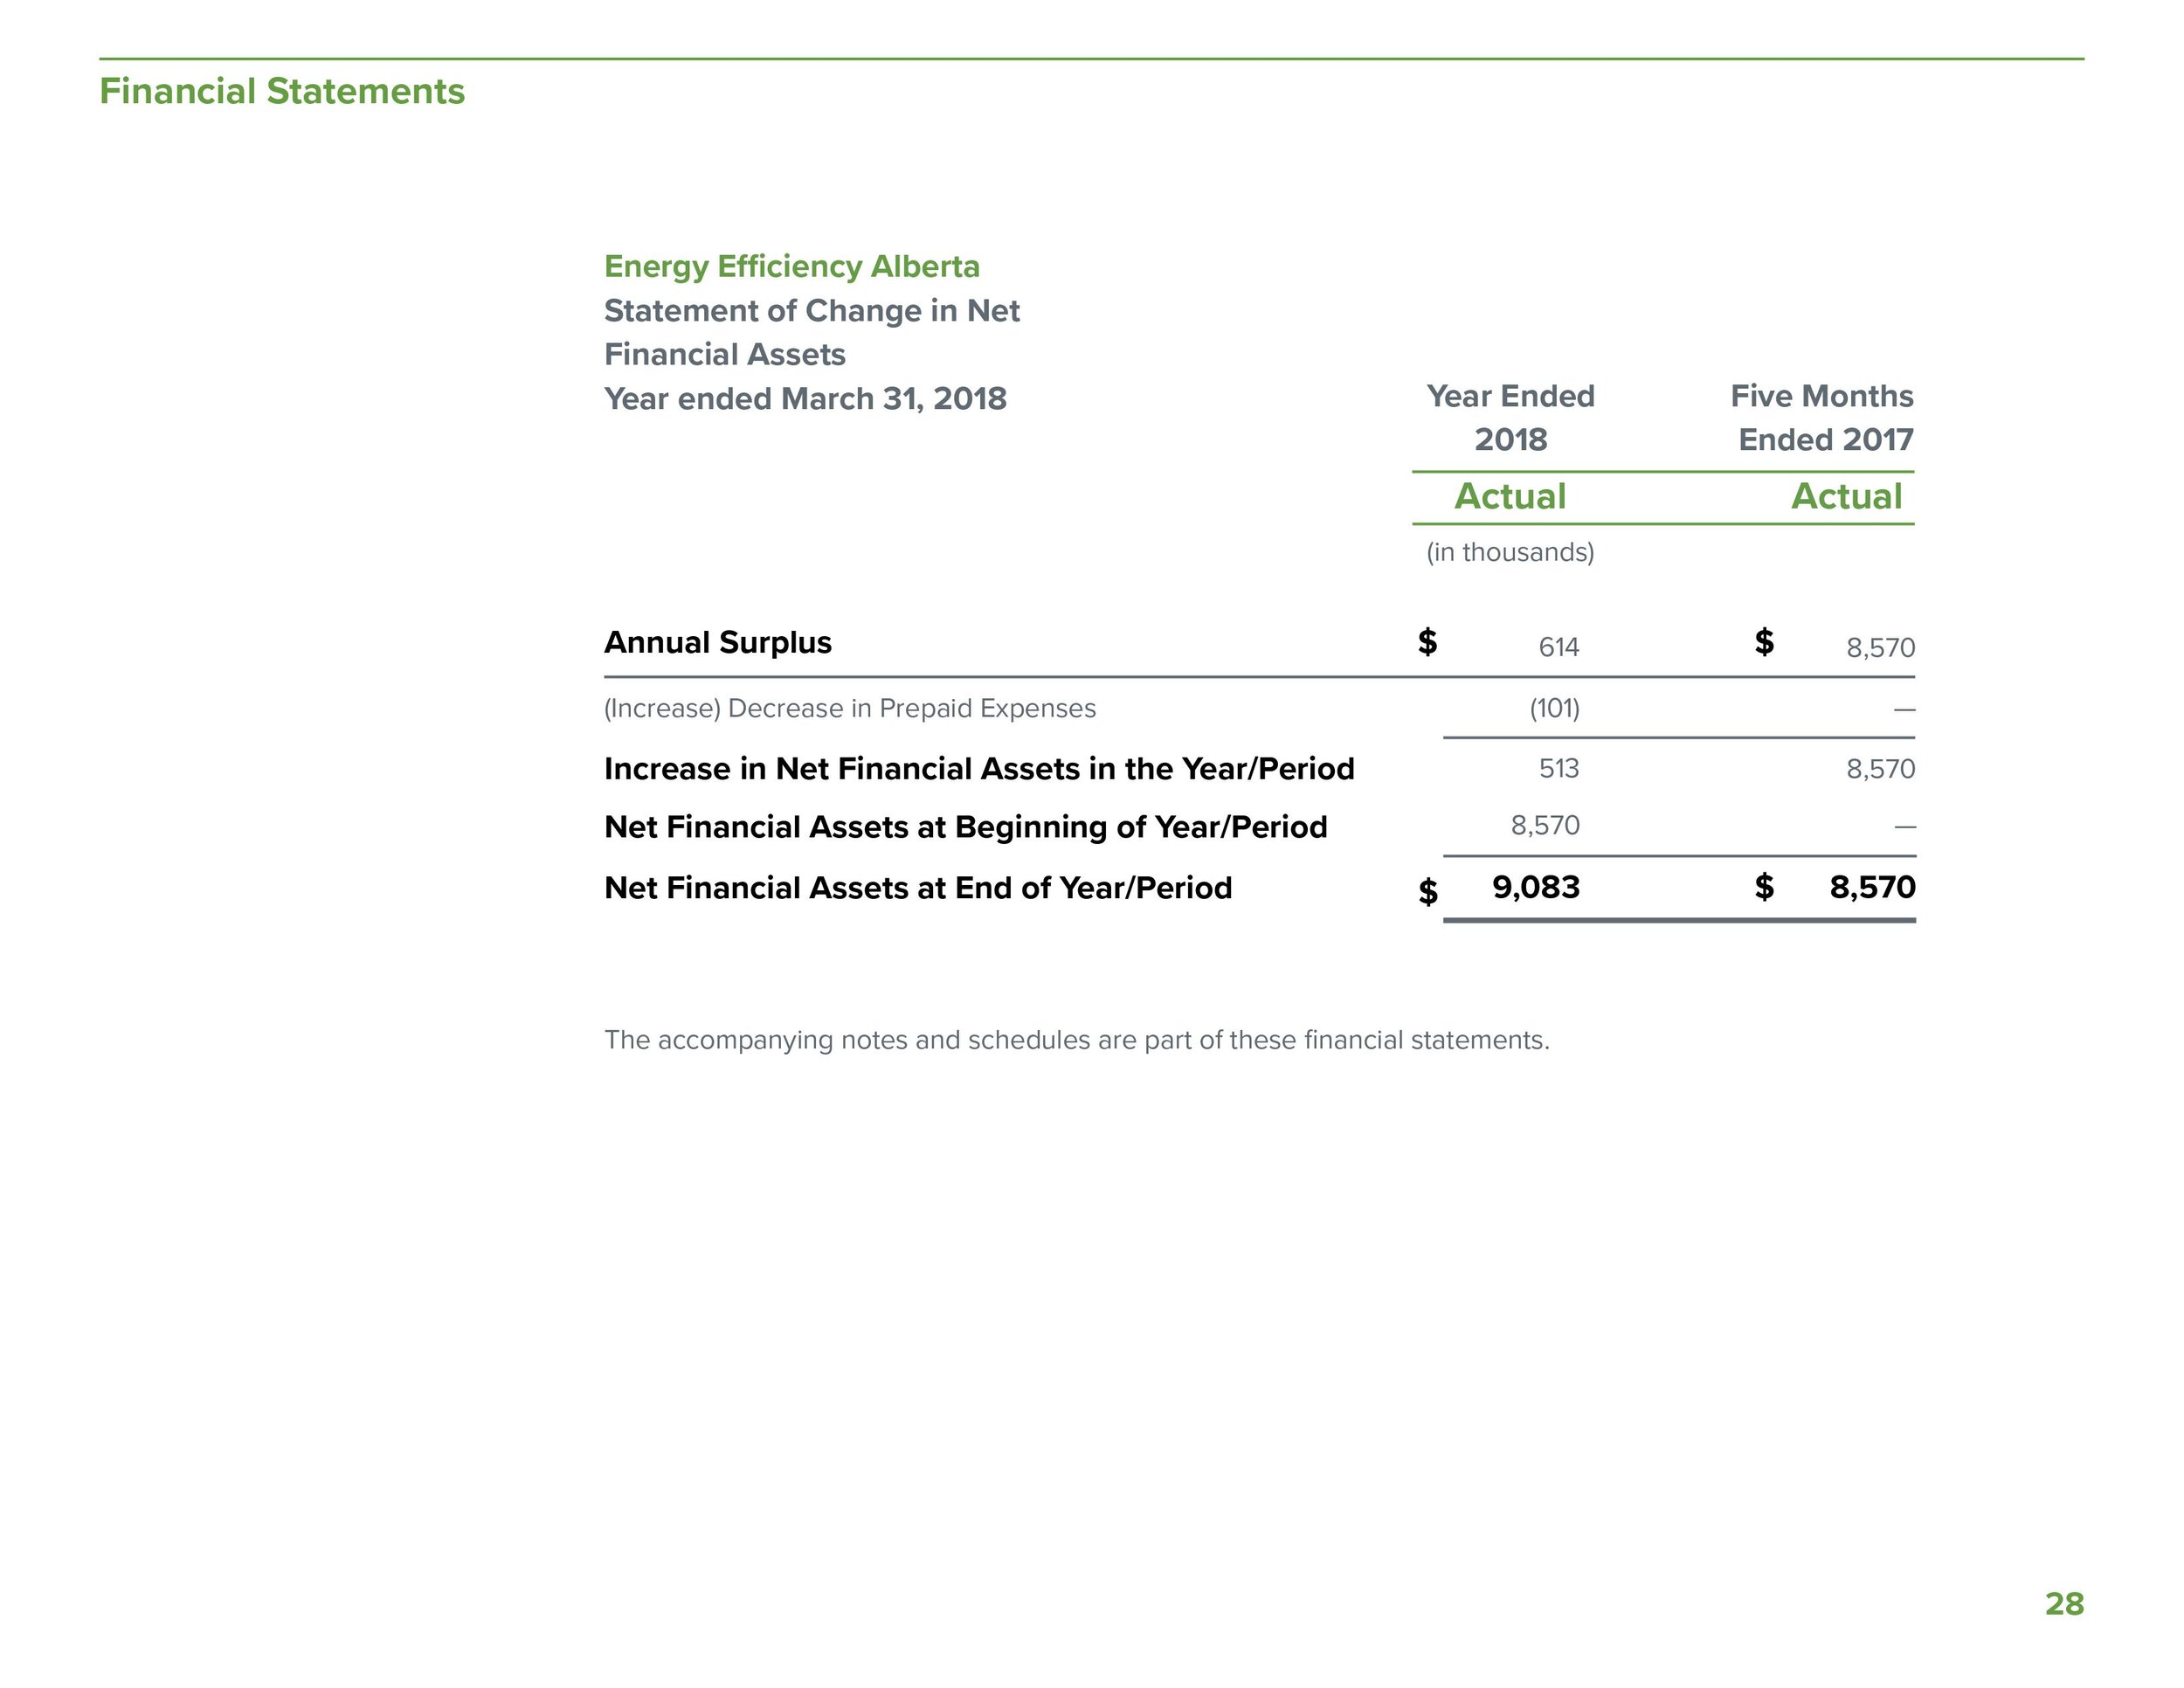Click 'Year ended March 31, 2018' text
Viewport: 2184px width, 1688px height.
pos(805,399)
